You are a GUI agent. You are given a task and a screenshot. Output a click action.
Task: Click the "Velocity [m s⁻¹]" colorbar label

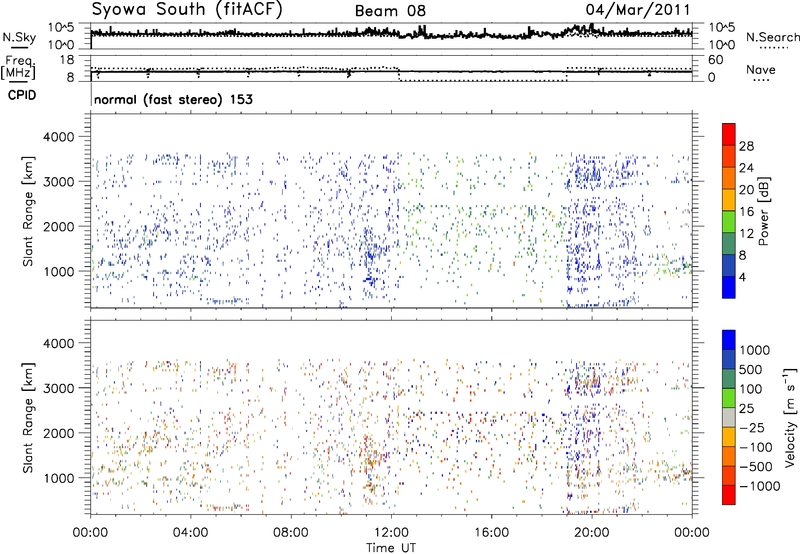coord(790,417)
